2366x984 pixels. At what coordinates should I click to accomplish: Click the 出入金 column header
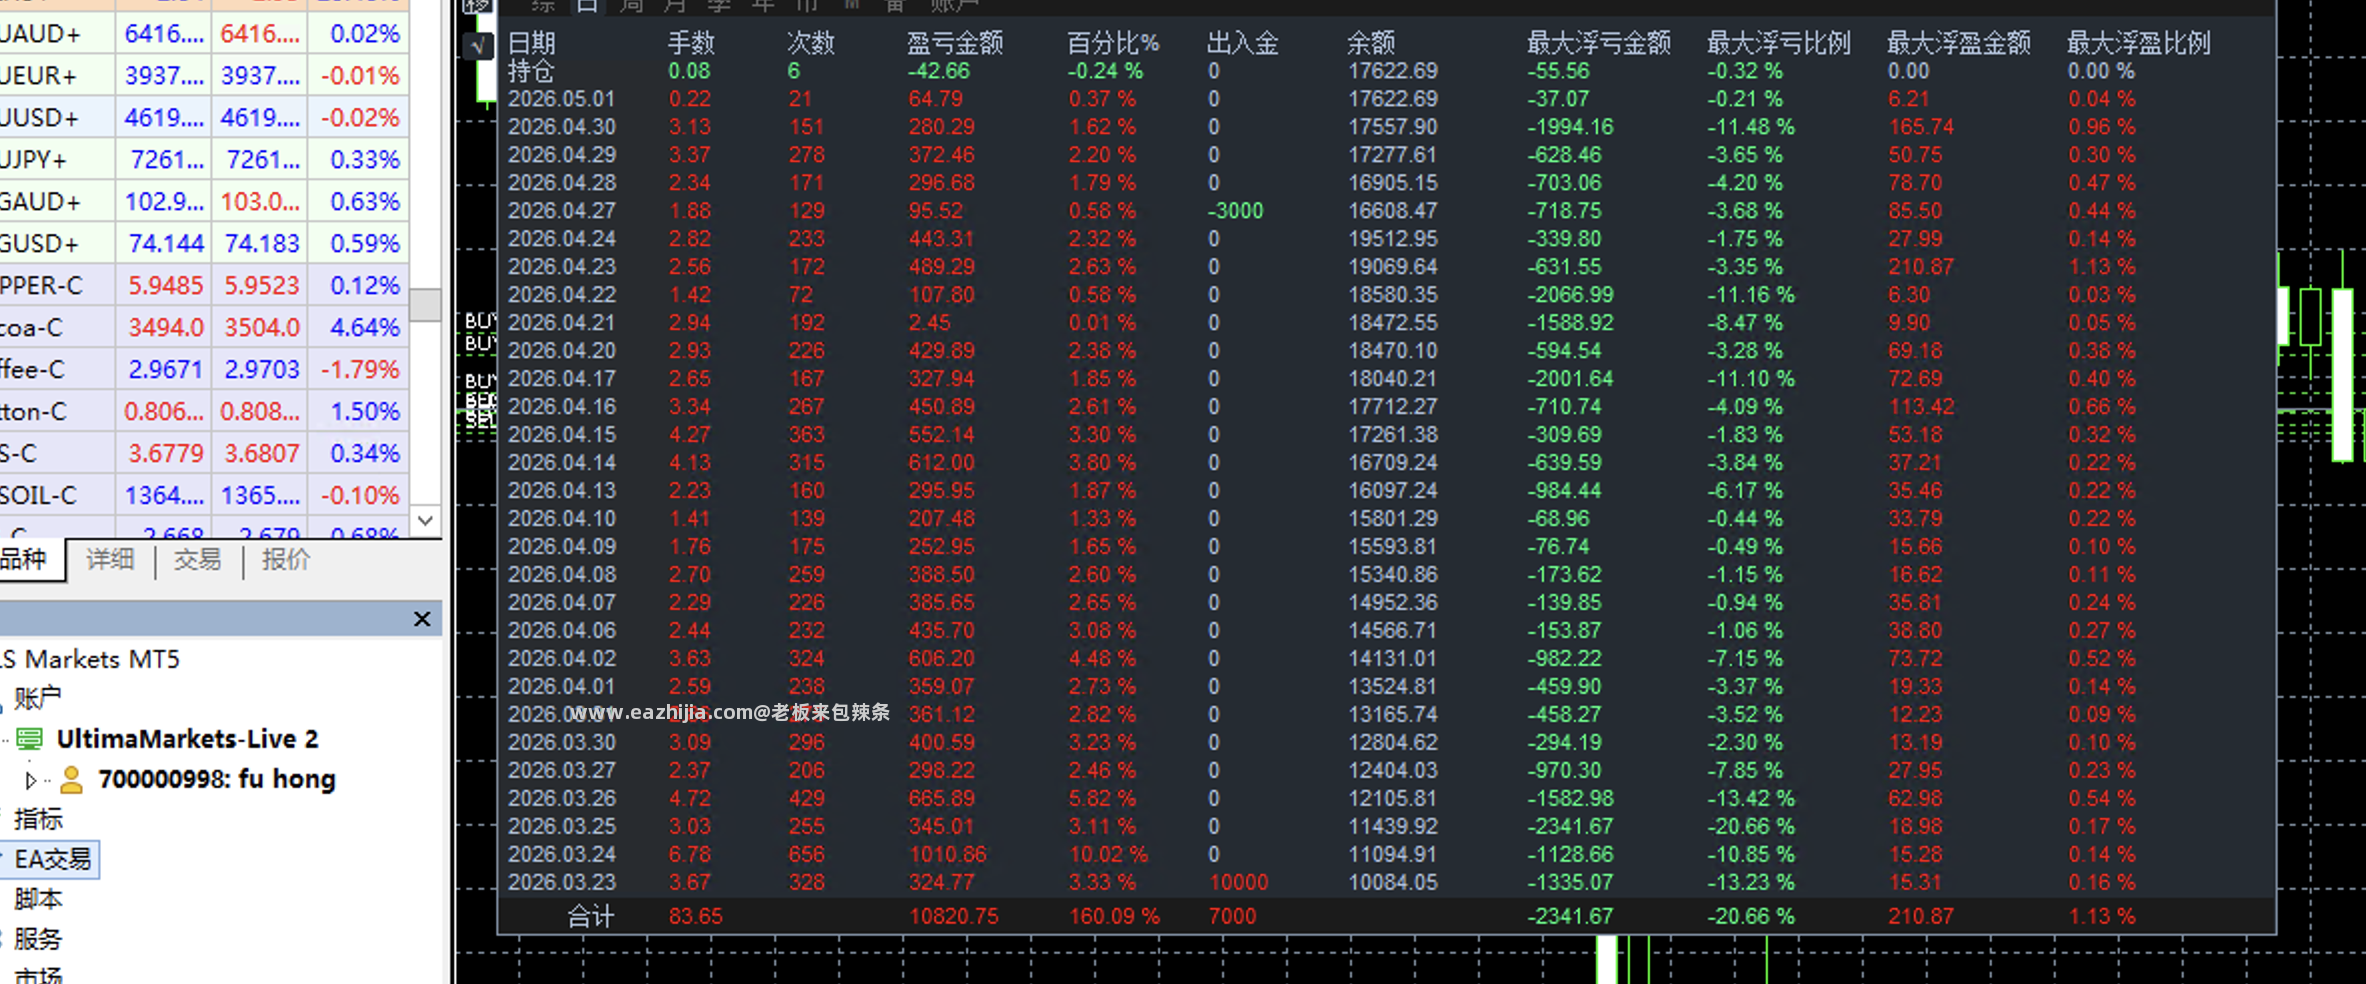tap(1243, 43)
